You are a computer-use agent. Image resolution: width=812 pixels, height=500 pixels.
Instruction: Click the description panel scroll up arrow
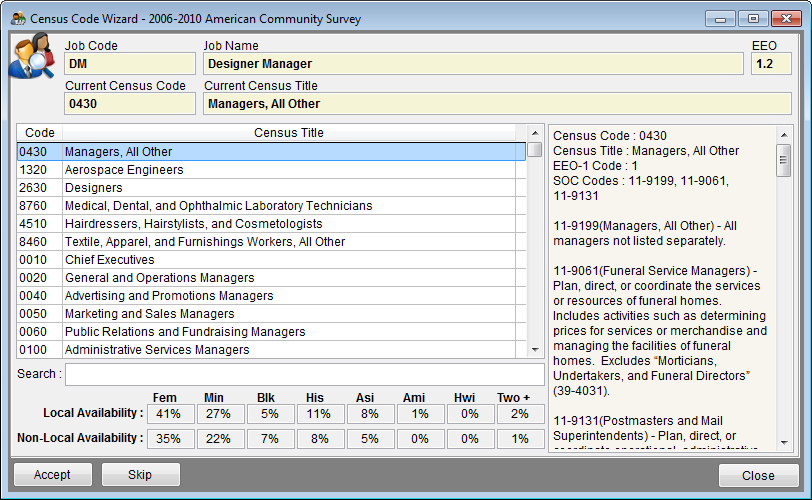point(784,135)
